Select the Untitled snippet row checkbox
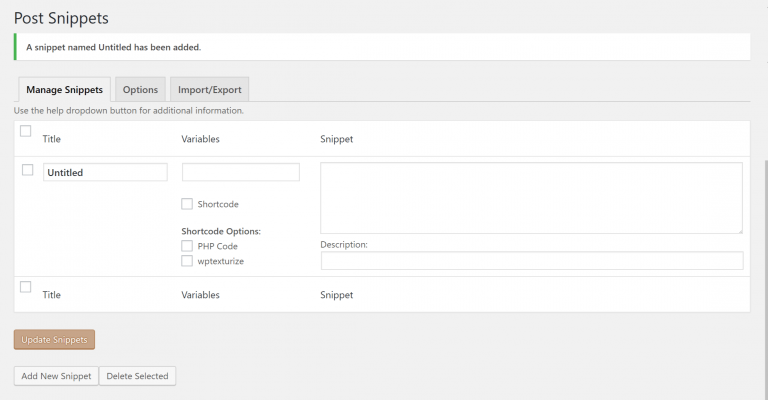Image resolution: width=768 pixels, height=400 pixels. coord(28,170)
